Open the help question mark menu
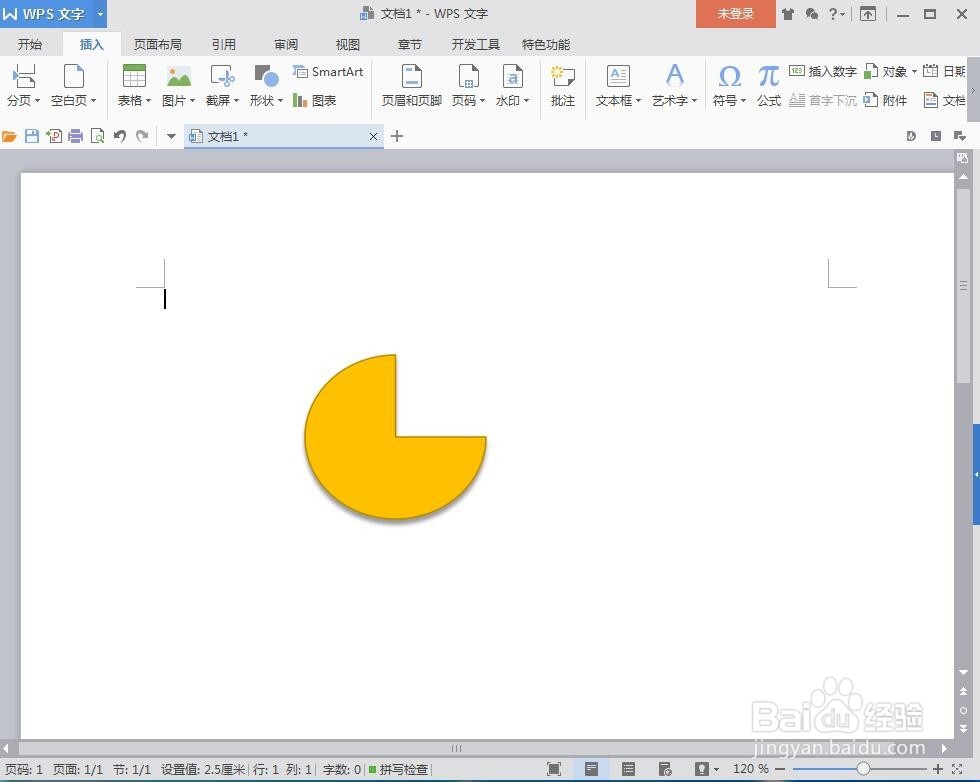 836,14
